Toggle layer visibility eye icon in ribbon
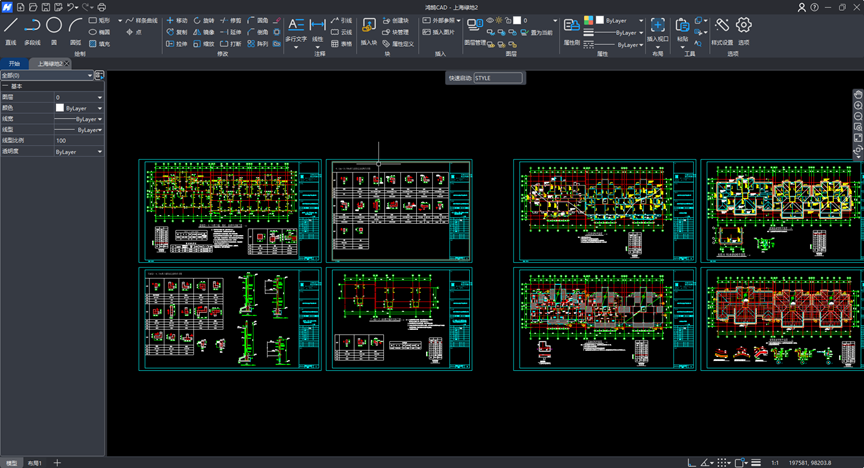Viewport: 864px width, 468px height. [490, 20]
